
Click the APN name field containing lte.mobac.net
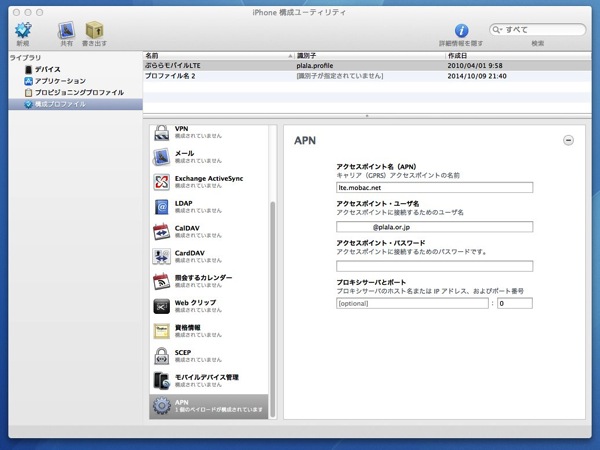434,187
